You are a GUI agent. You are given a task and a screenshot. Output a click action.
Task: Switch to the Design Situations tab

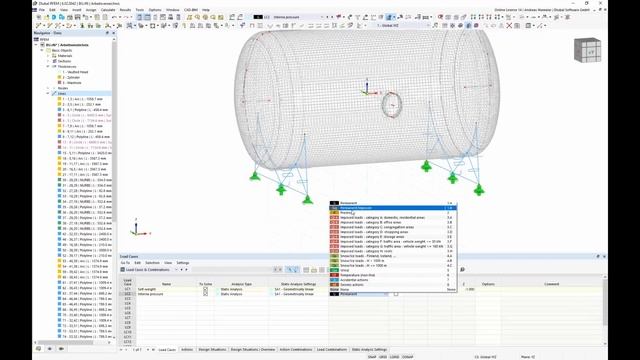point(212,350)
